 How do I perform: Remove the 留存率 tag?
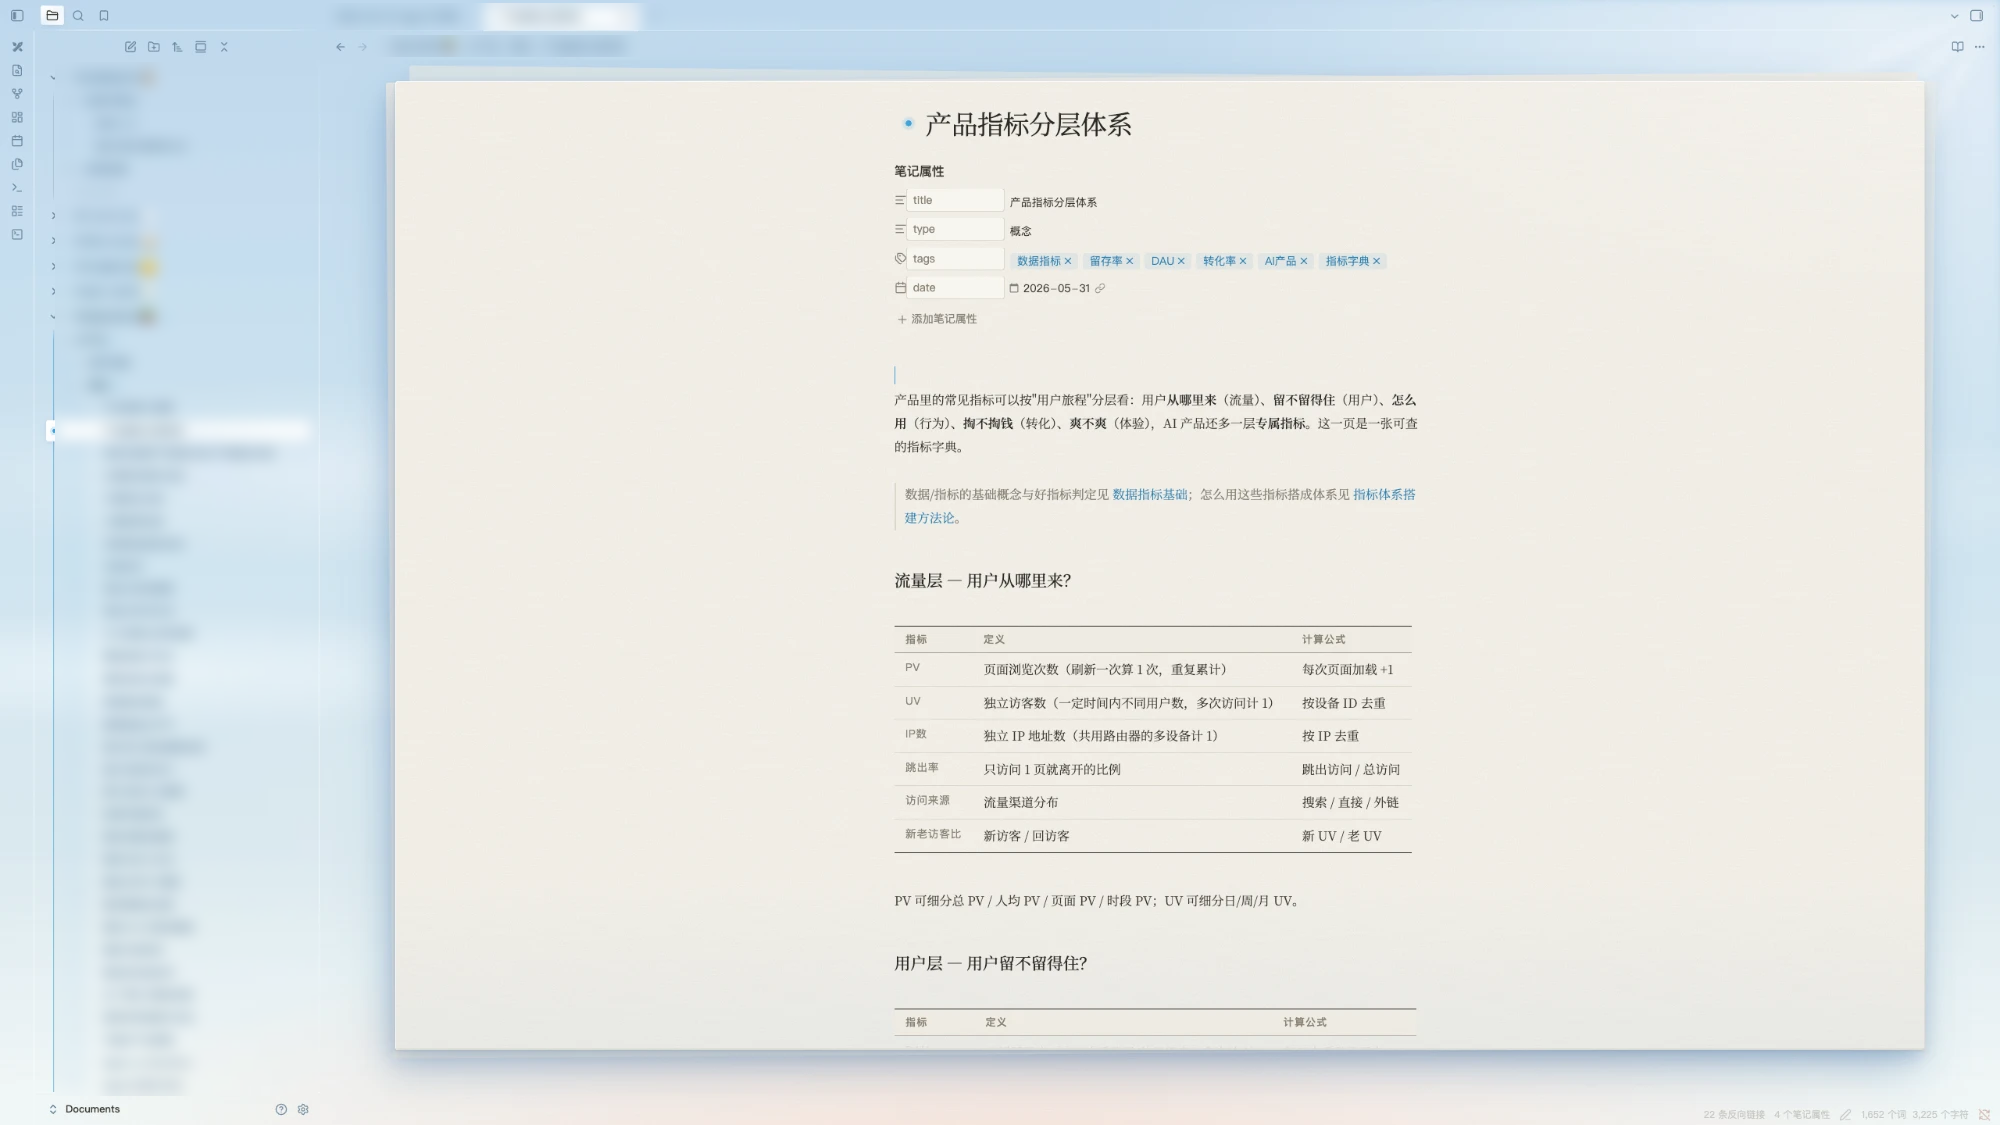pyautogui.click(x=1130, y=261)
